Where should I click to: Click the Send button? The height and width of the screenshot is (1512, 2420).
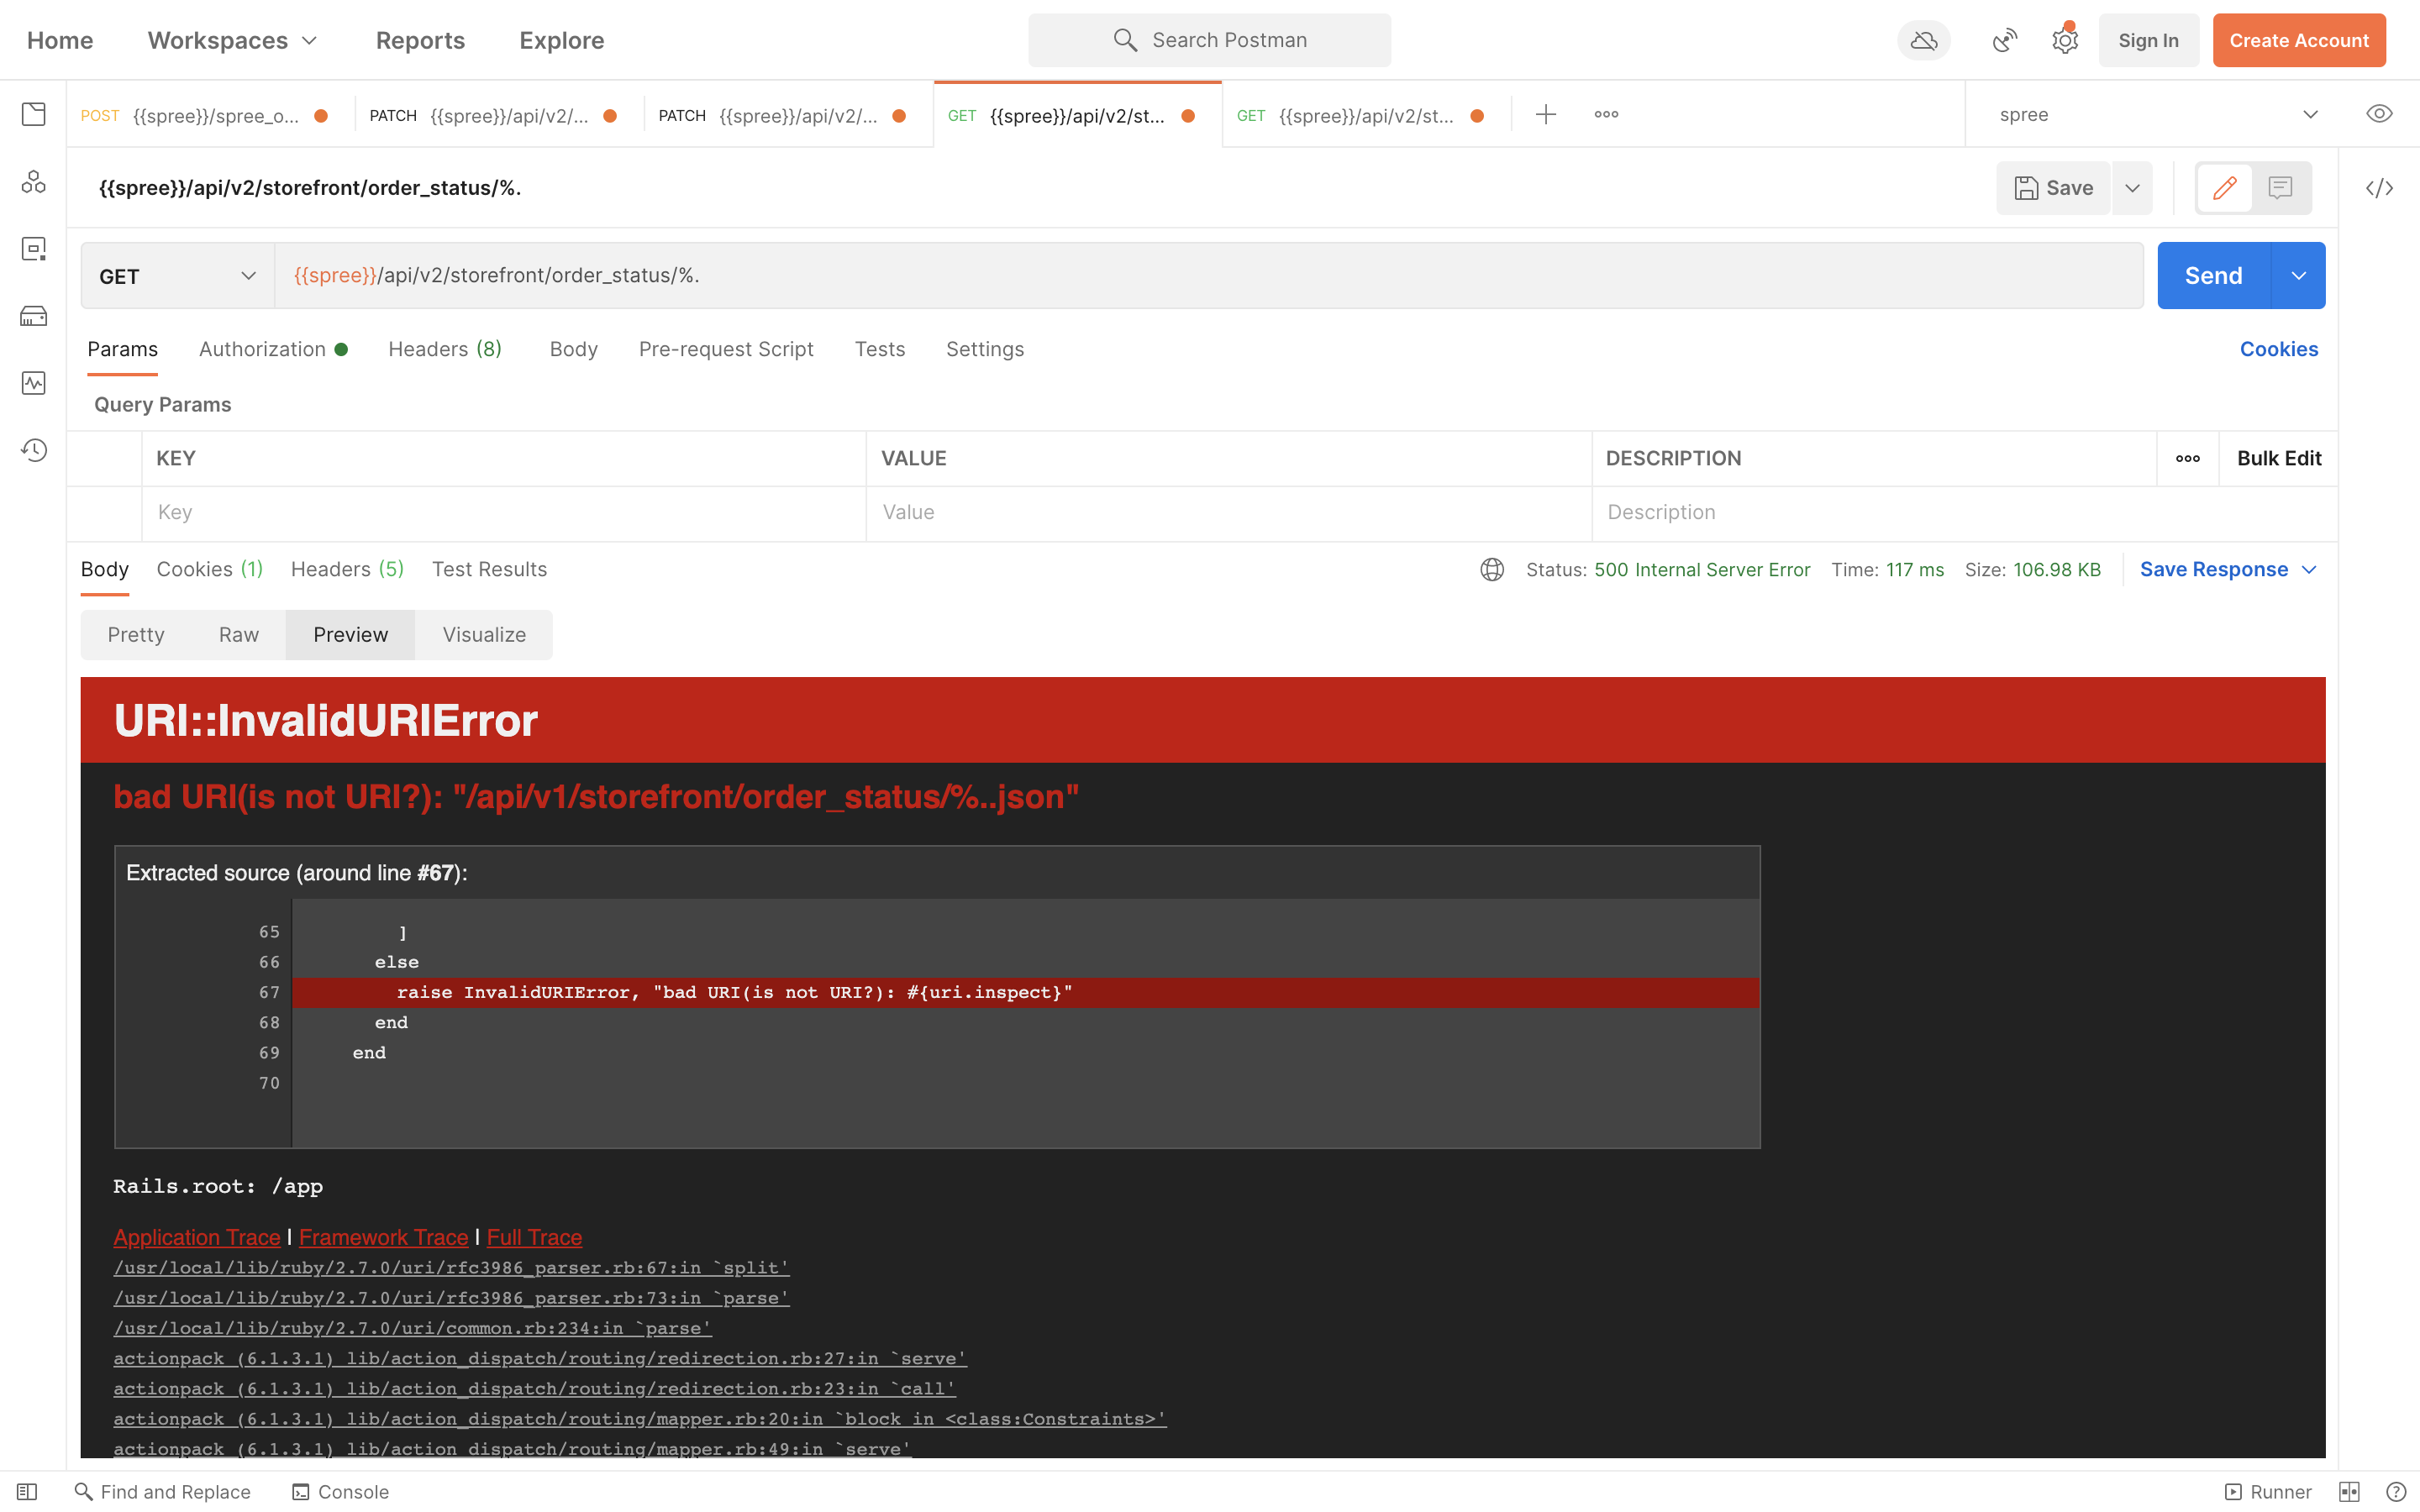pos(2213,275)
